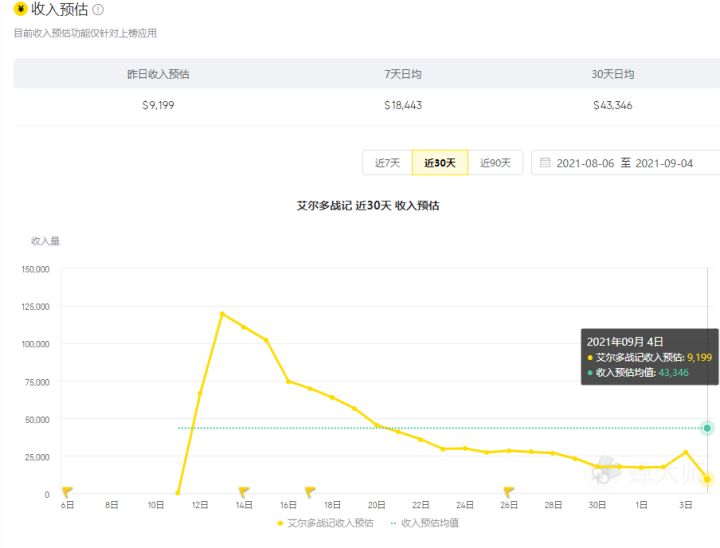Click chart title 艾尔多战记 近30天 收入预估

[x=368, y=205]
